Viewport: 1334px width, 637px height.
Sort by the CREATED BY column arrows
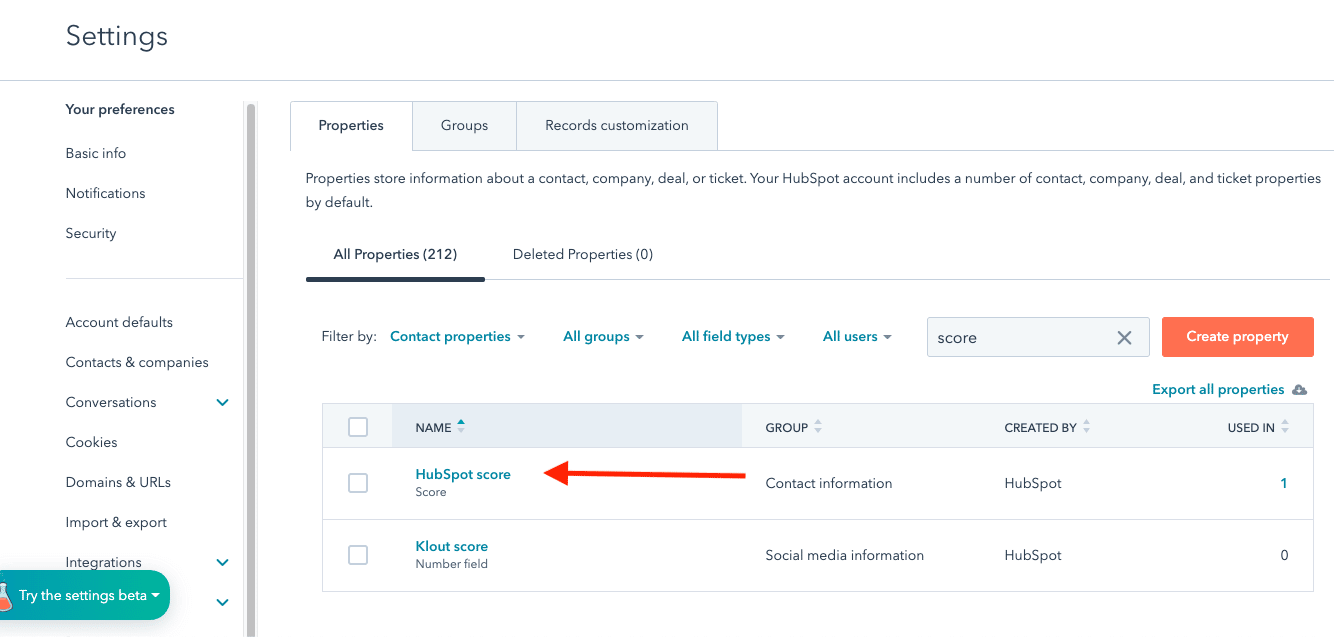(x=1084, y=427)
